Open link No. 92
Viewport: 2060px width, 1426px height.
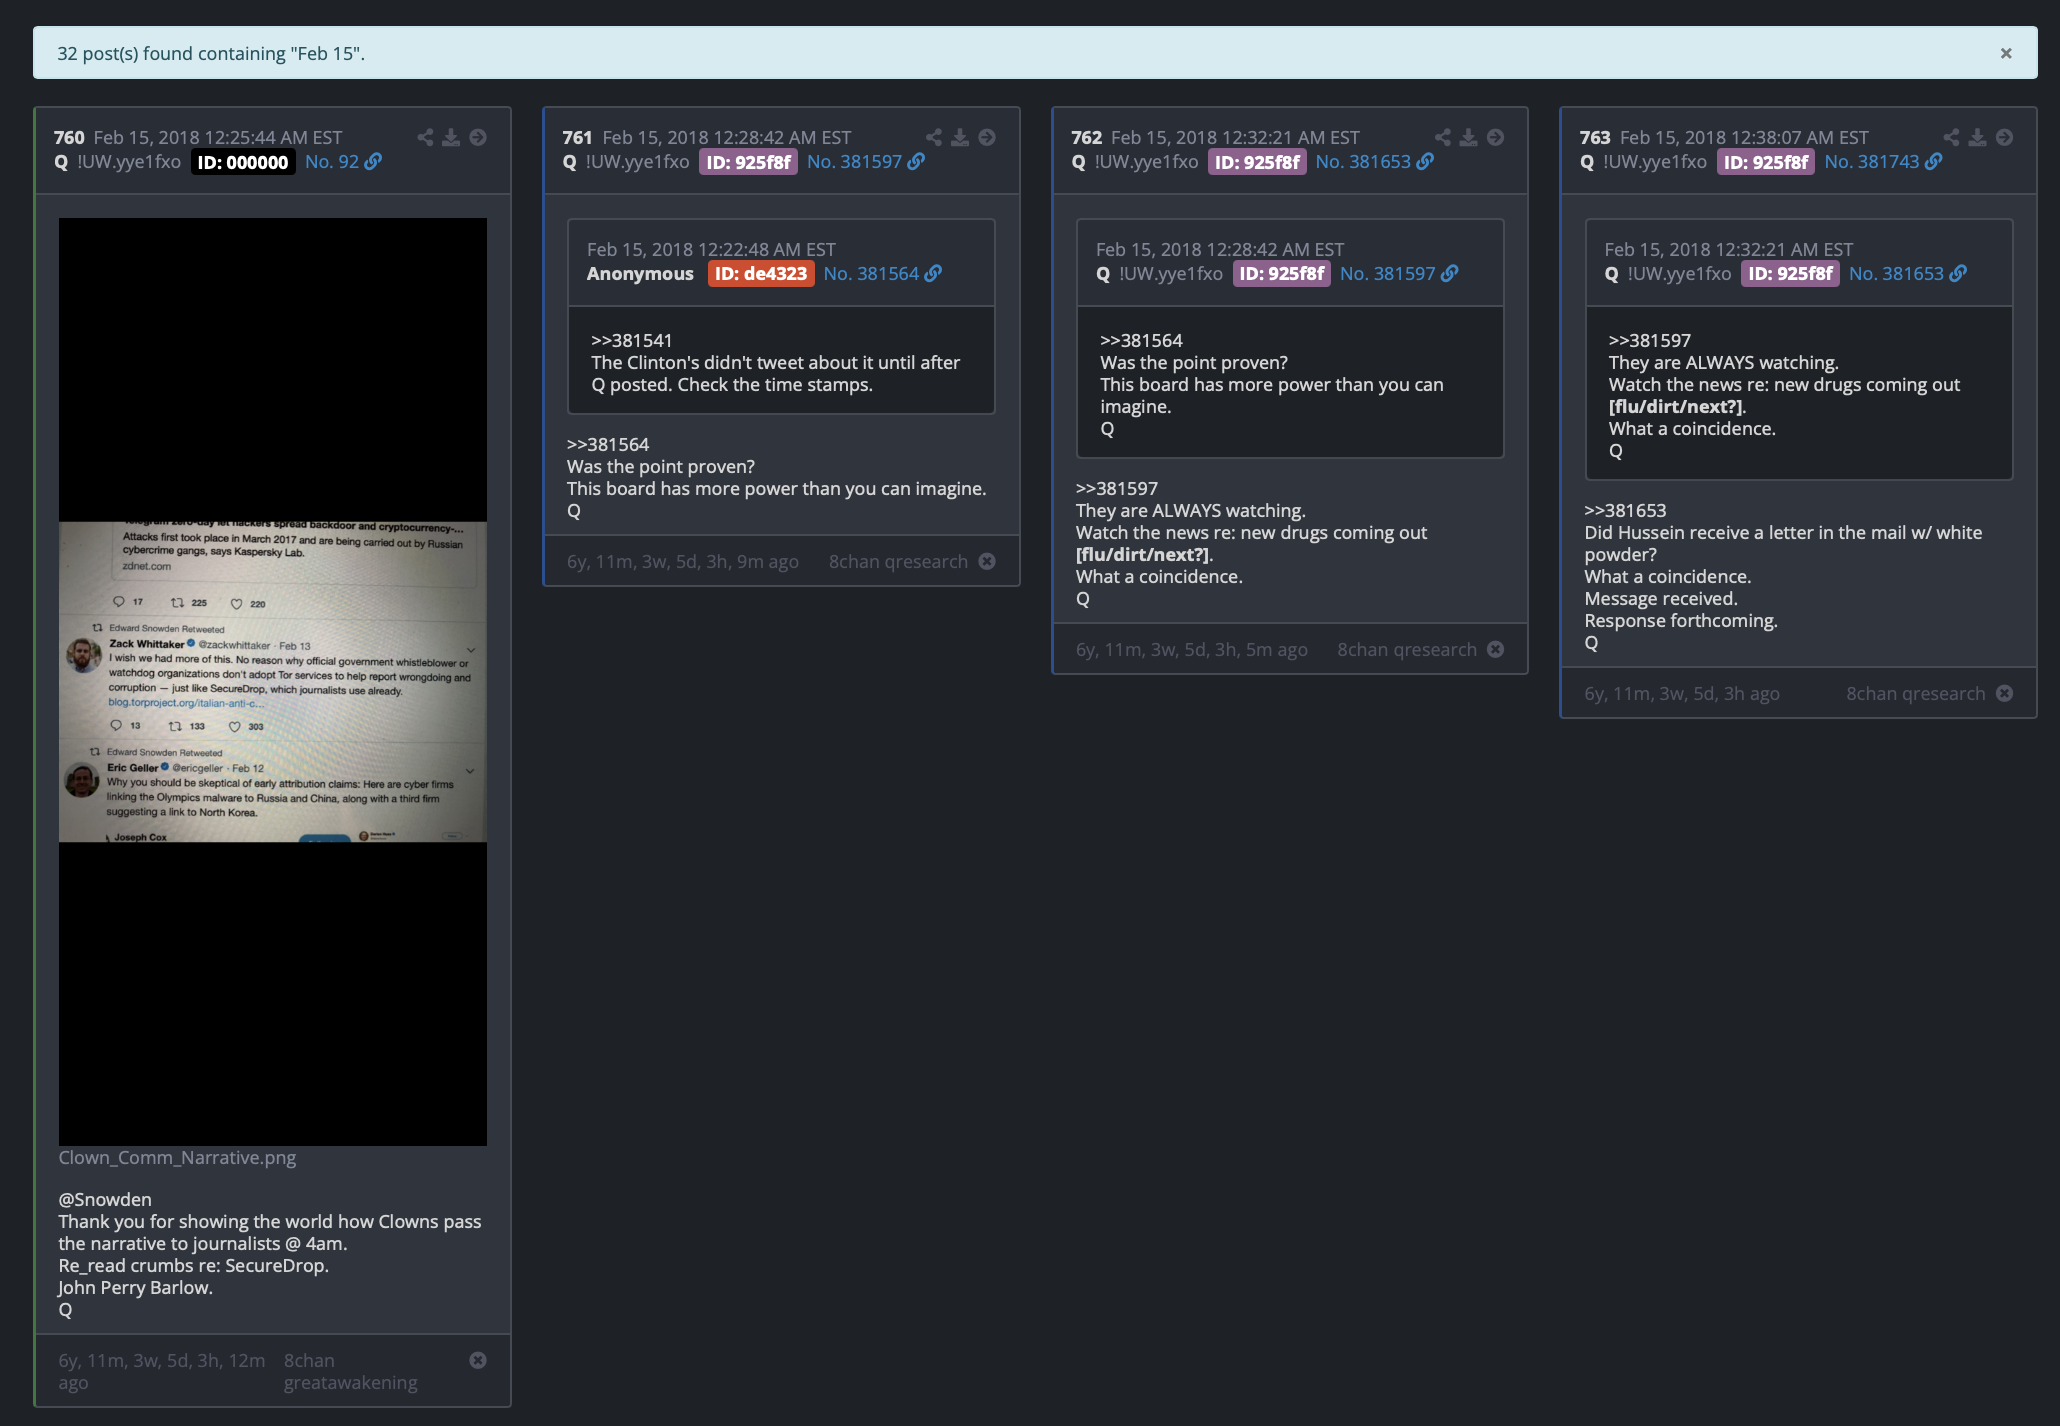click(x=332, y=161)
